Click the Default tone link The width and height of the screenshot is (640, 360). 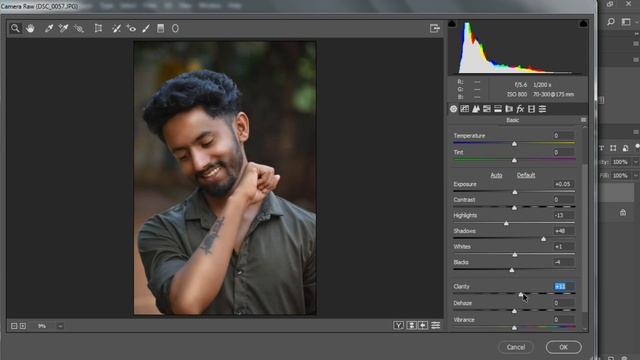526,175
